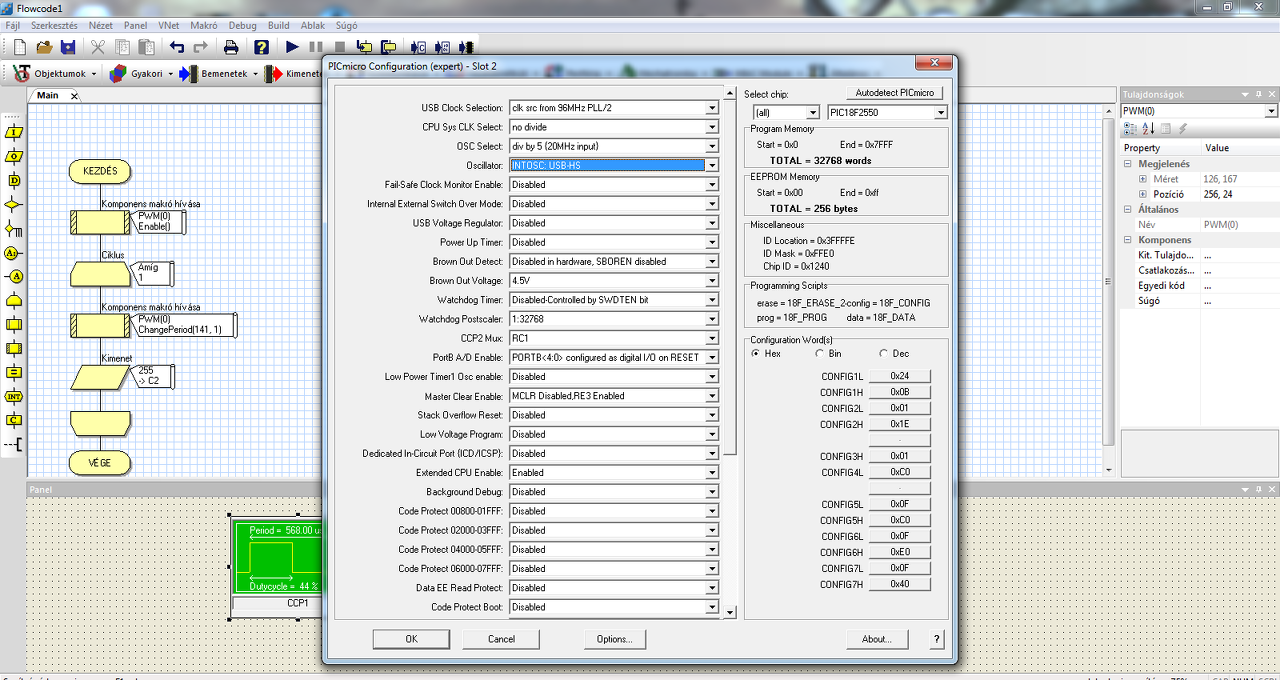Collapse the Megjelenés category

(1128, 164)
